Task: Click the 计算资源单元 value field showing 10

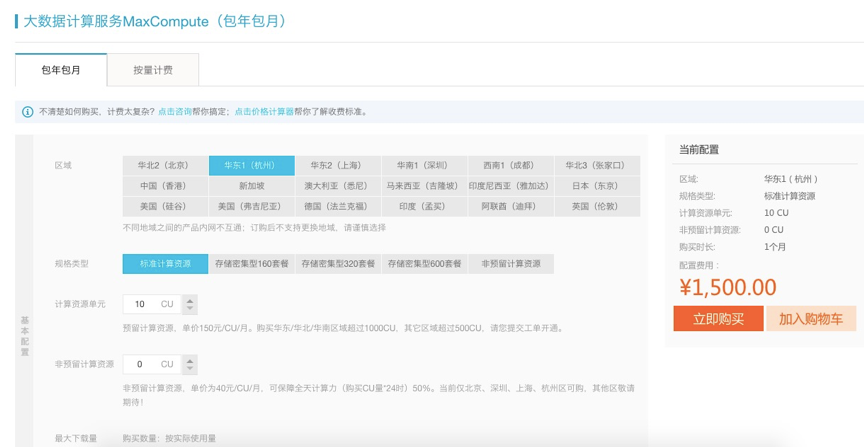Action: click(x=153, y=304)
